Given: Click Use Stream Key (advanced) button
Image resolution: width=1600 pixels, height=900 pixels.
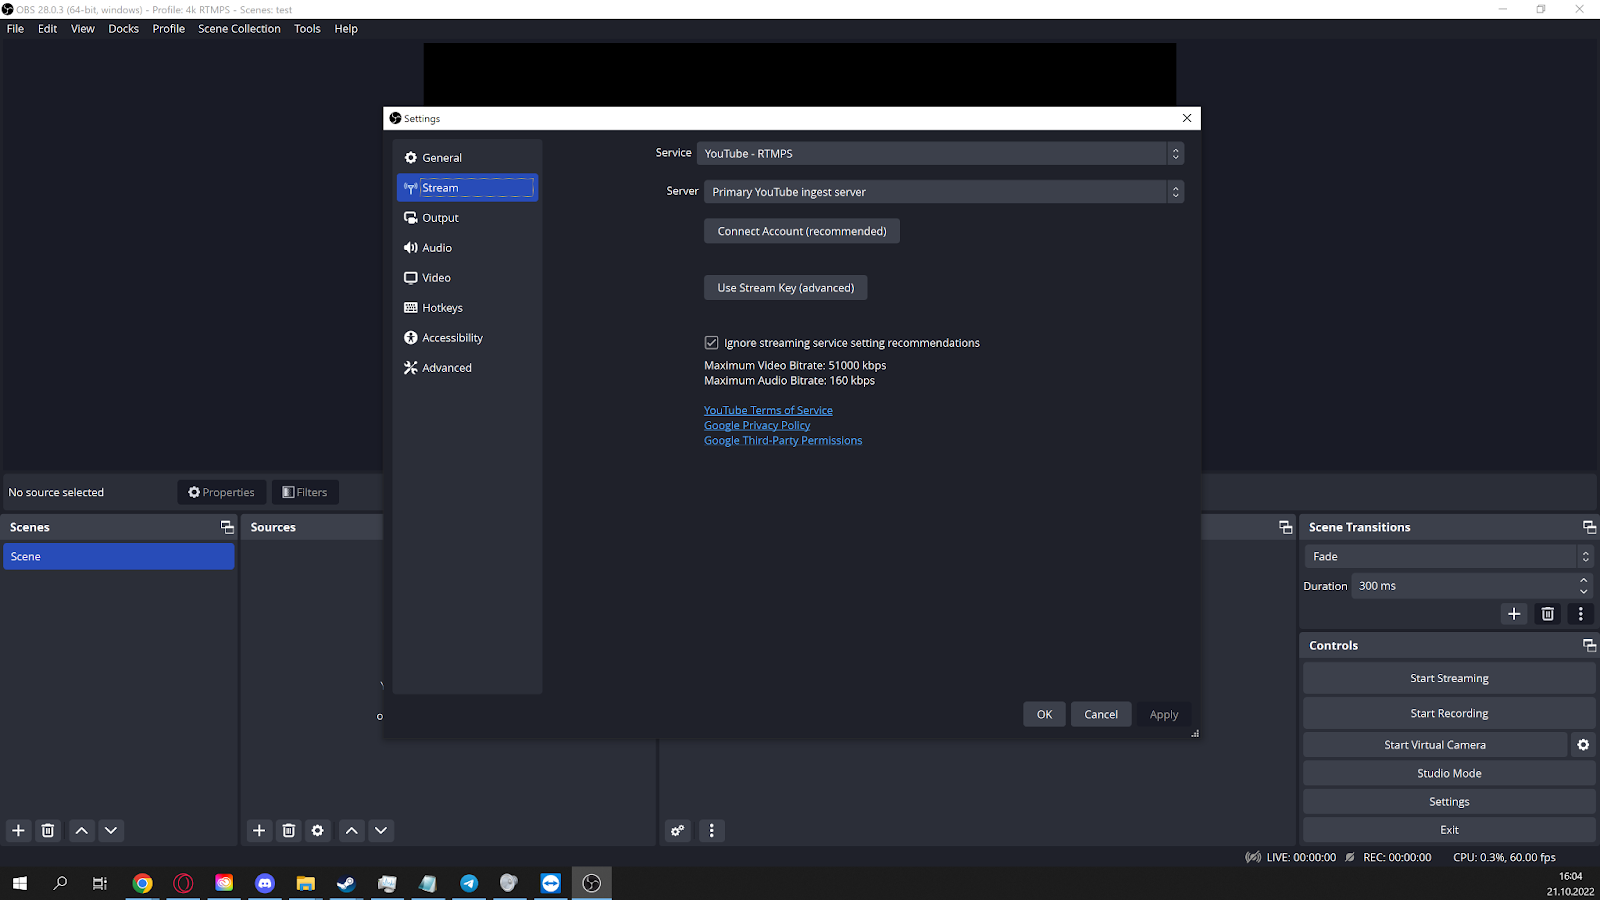Looking at the screenshot, I should pyautogui.click(x=786, y=288).
